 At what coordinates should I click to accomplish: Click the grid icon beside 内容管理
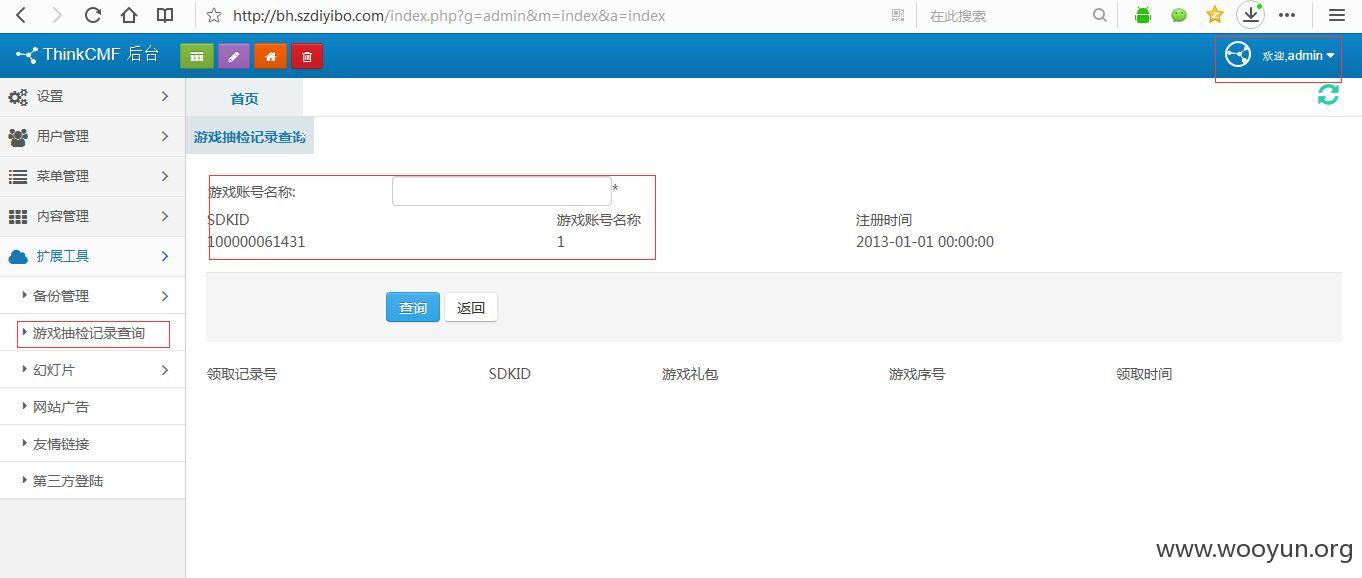click(18, 217)
